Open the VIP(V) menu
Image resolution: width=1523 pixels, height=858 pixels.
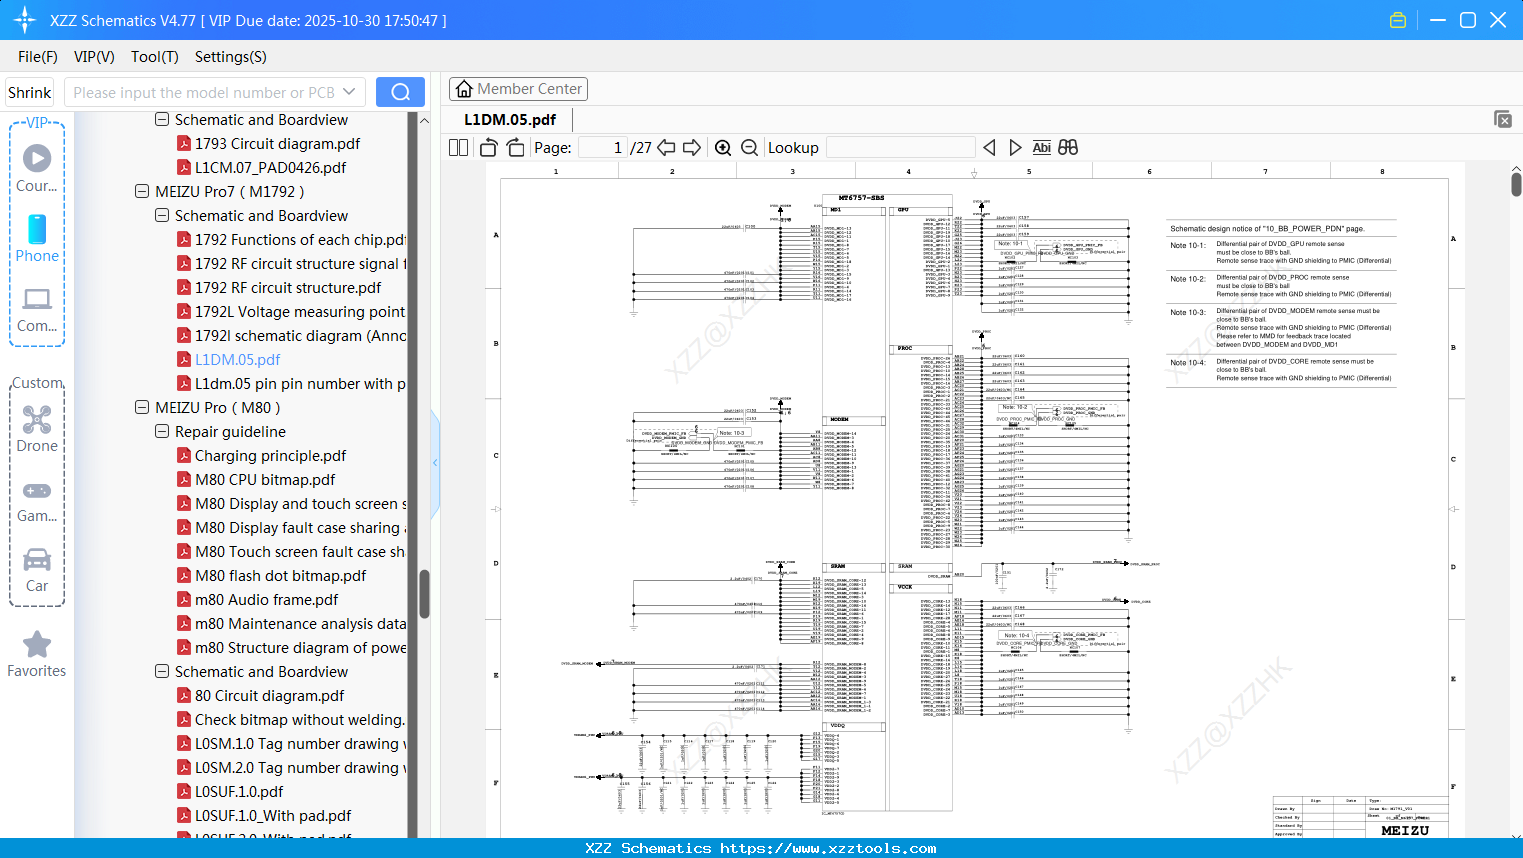(94, 57)
